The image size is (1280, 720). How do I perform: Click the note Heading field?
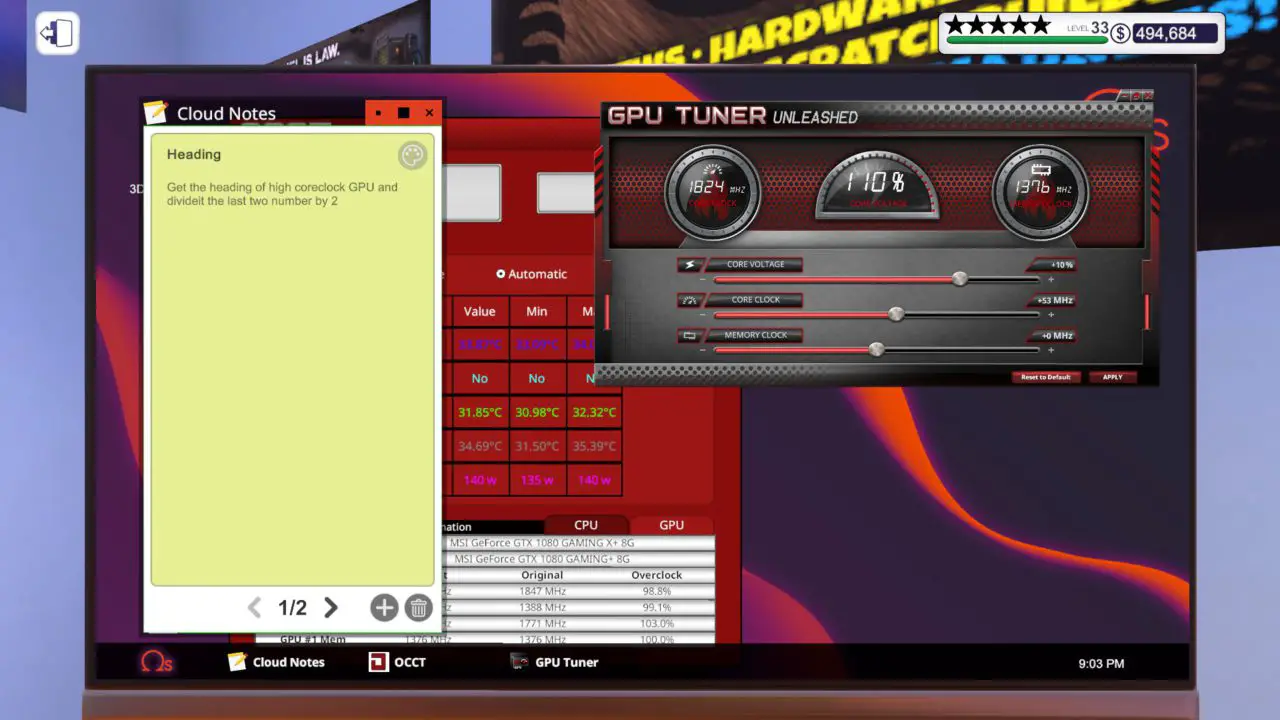click(x=194, y=154)
